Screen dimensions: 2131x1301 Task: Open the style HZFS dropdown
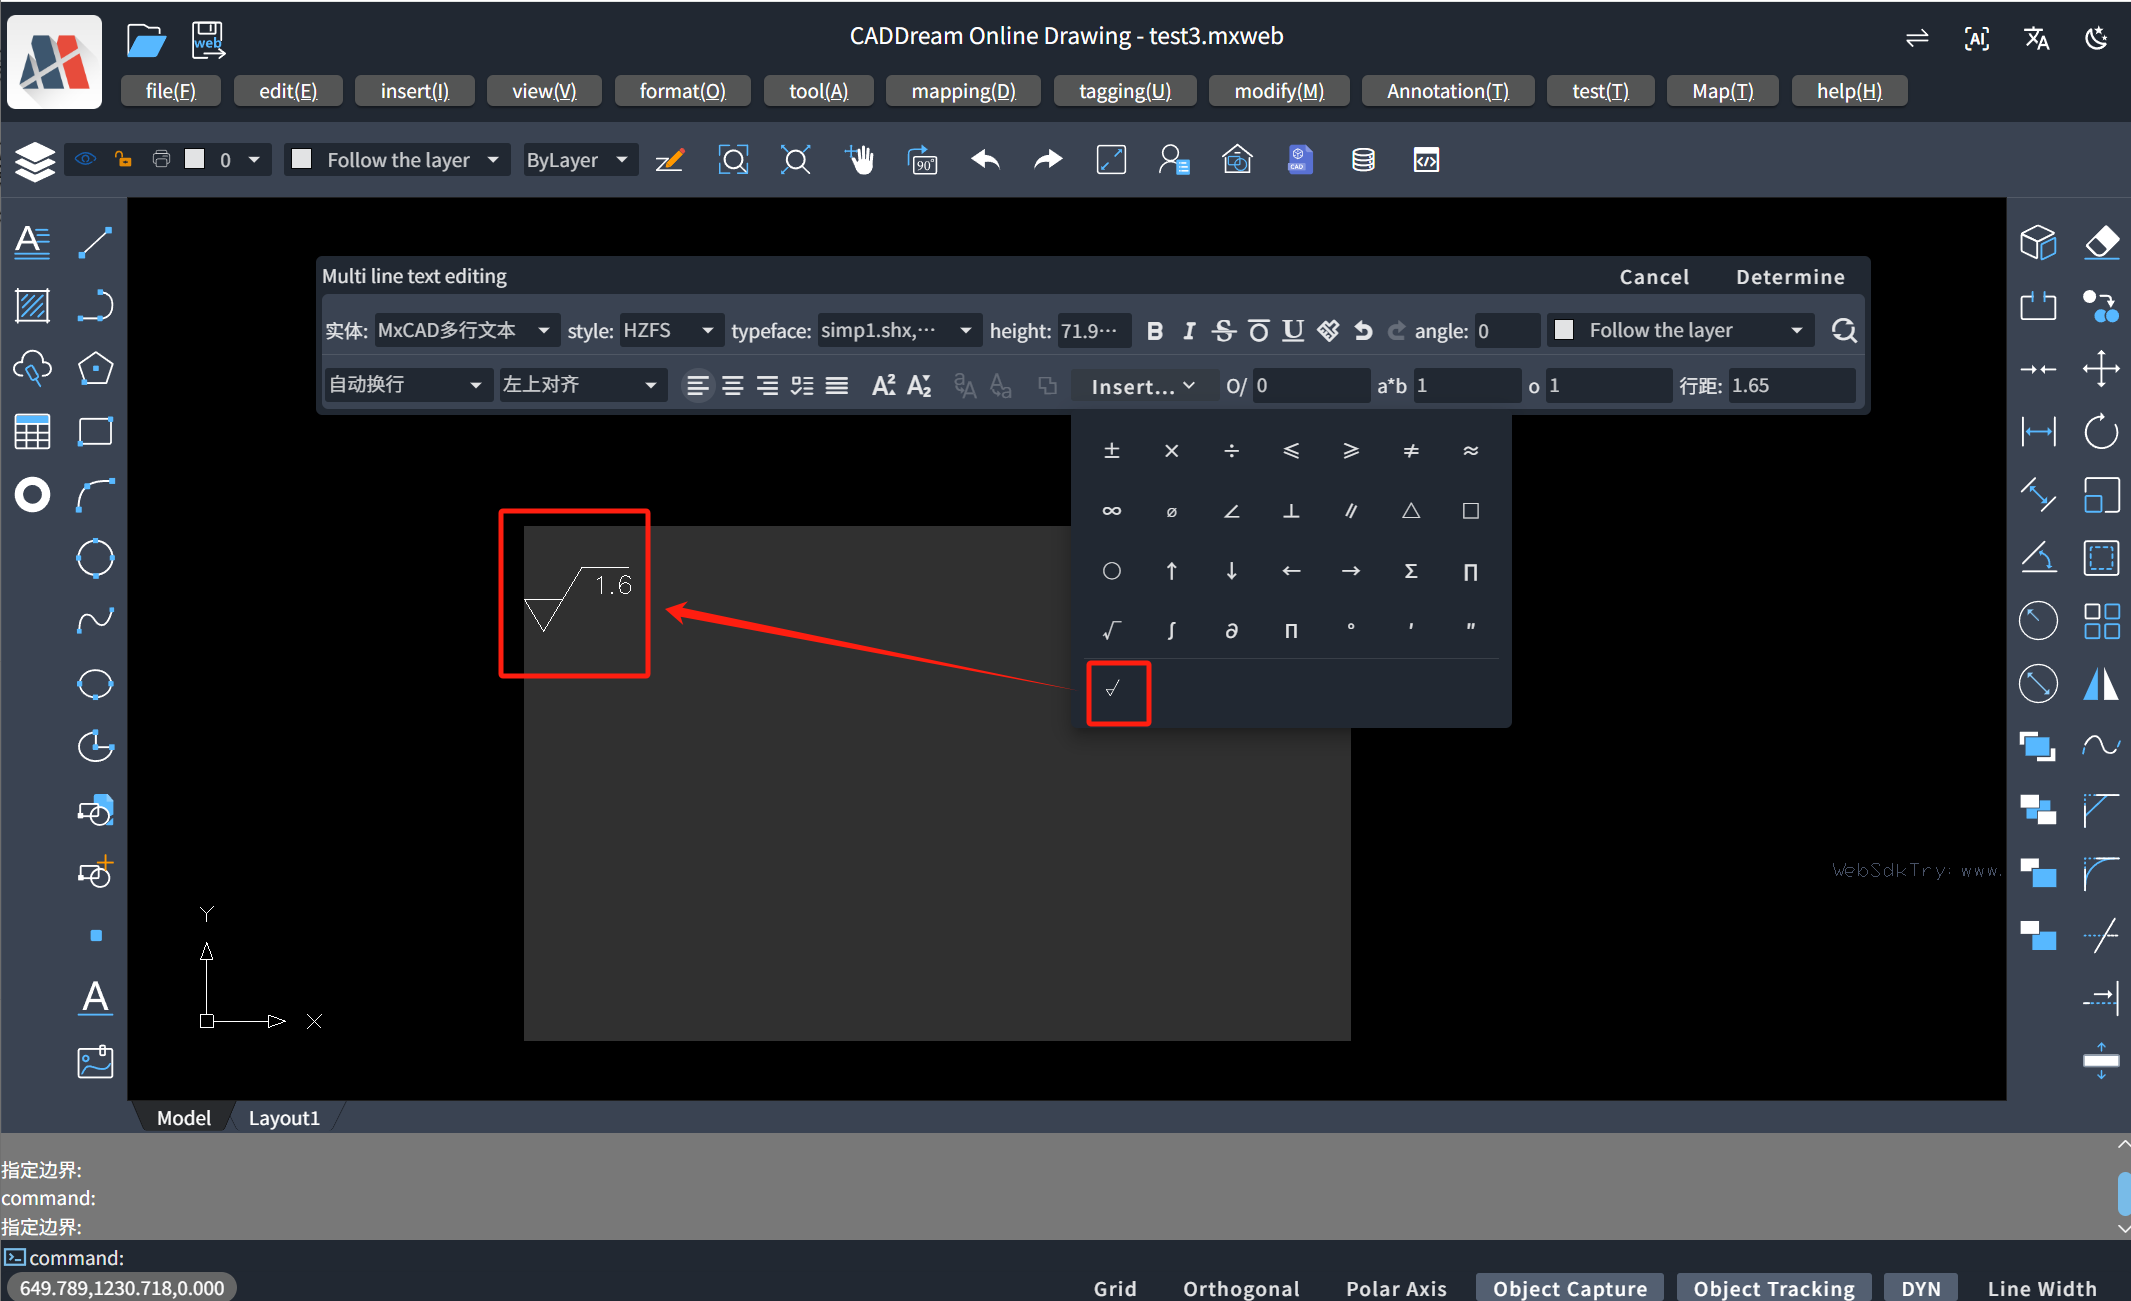668,331
